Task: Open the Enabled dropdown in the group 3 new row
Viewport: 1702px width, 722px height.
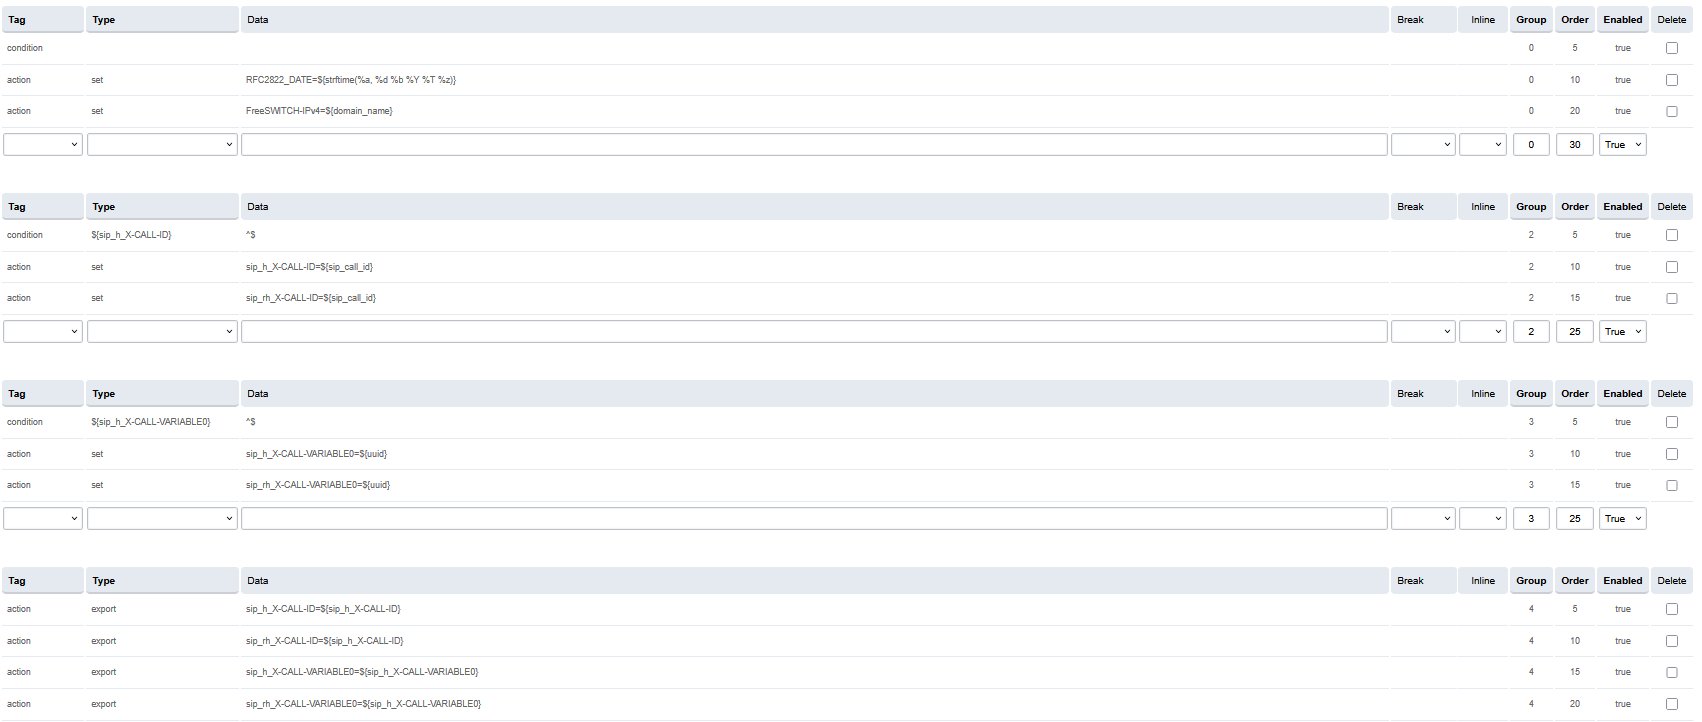Action: tap(1622, 518)
